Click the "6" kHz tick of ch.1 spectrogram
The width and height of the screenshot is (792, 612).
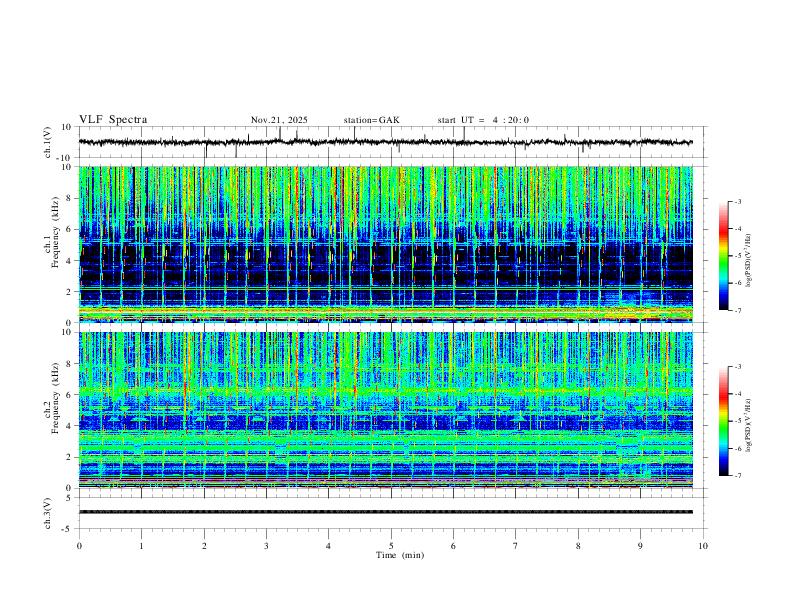point(70,229)
